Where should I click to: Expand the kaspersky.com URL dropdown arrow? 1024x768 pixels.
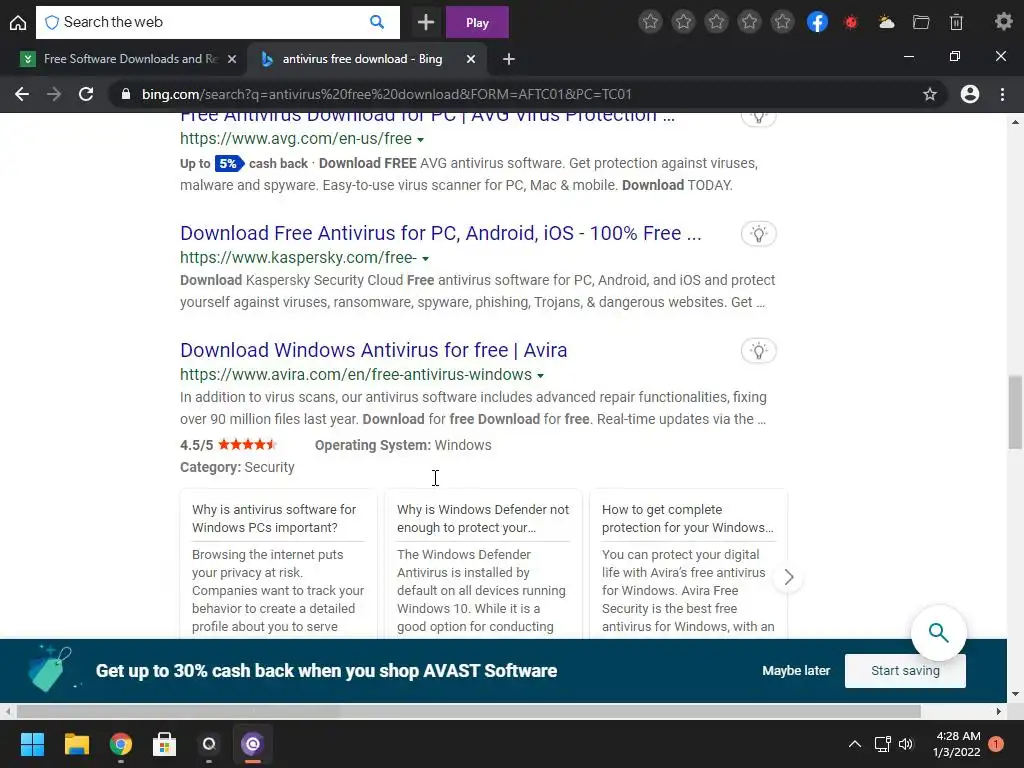pyautogui.click(x=426, y=259)
